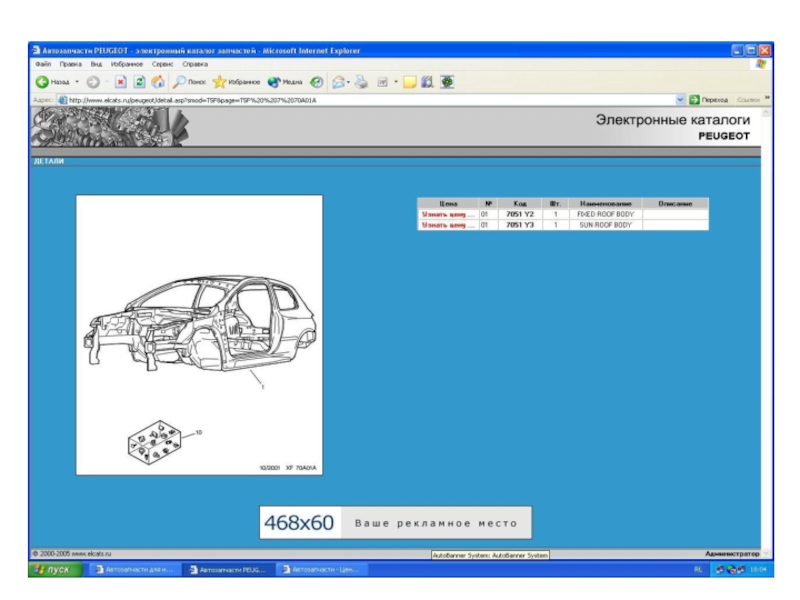Click the price link for 7051 Y3
Screen dimensions: 800x600
coord(447,225)
